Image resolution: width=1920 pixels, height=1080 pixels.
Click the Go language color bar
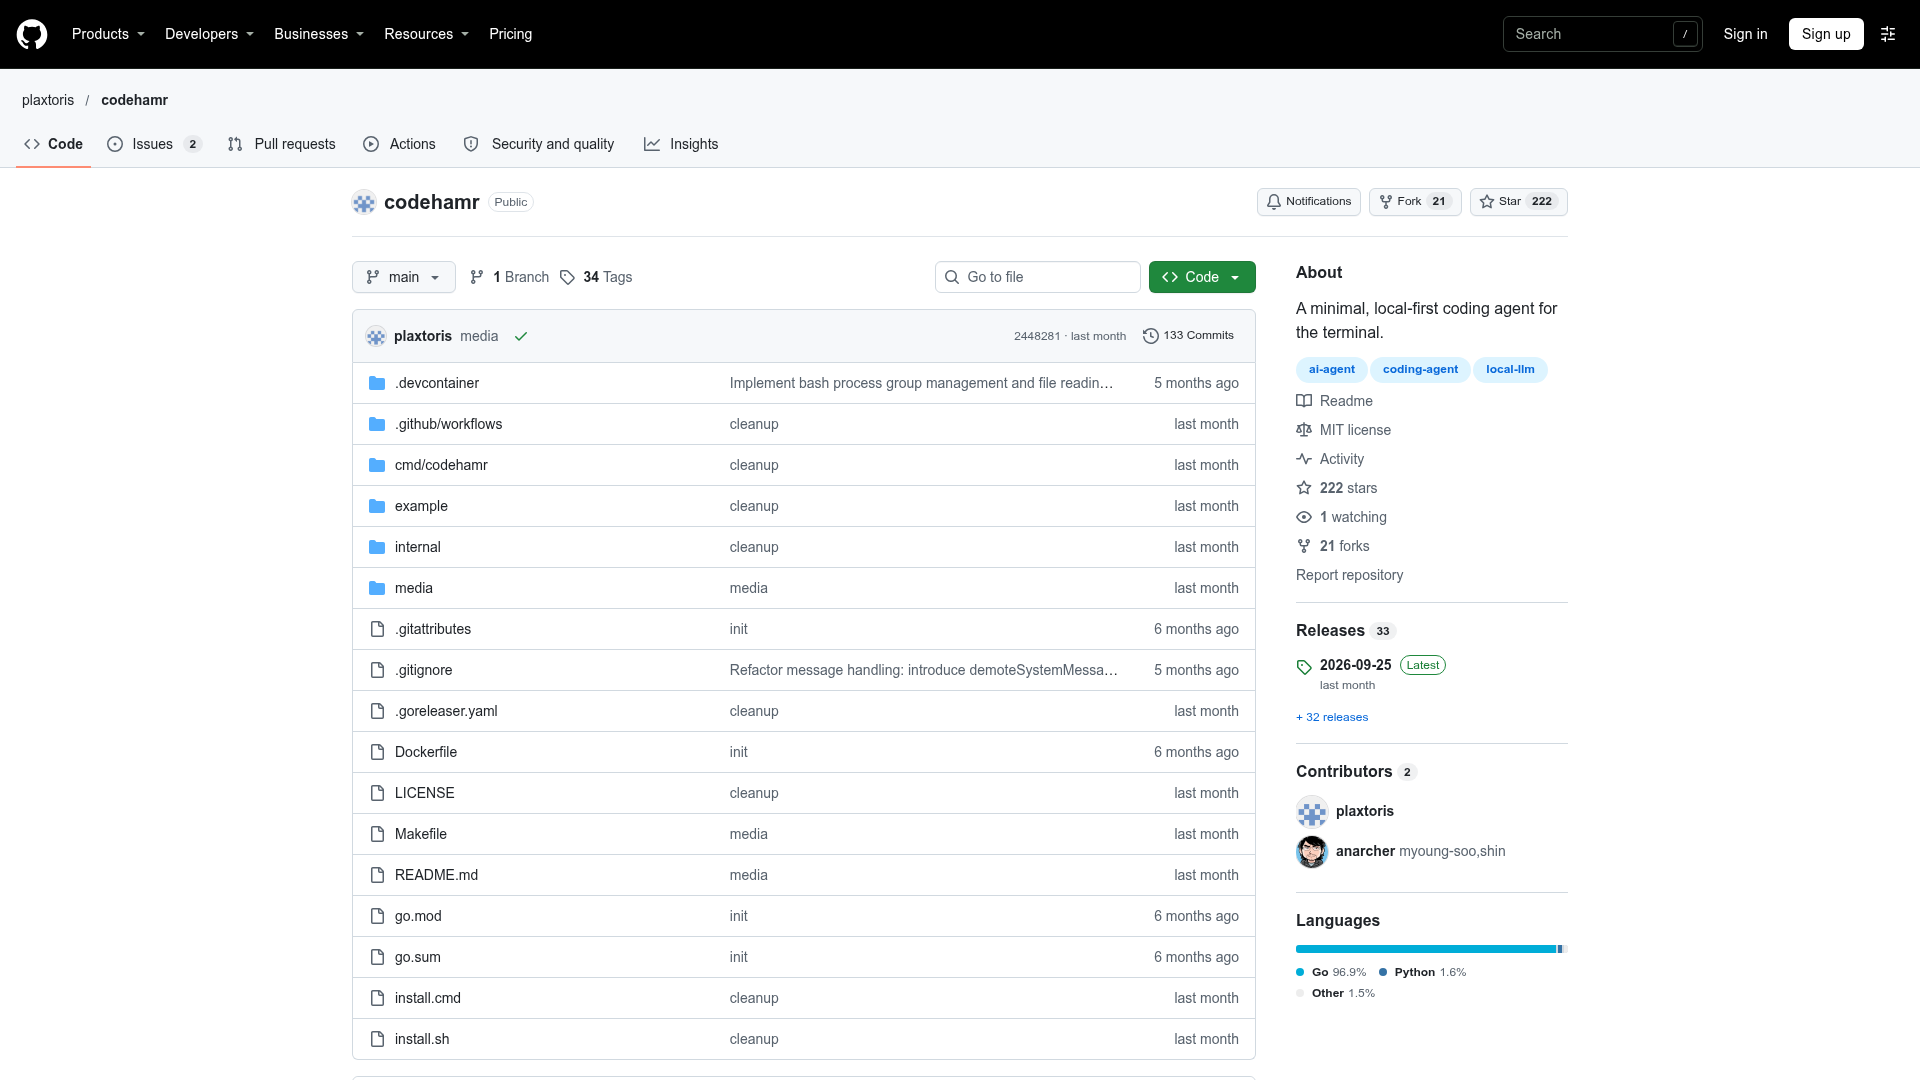tap(1426, 949)
